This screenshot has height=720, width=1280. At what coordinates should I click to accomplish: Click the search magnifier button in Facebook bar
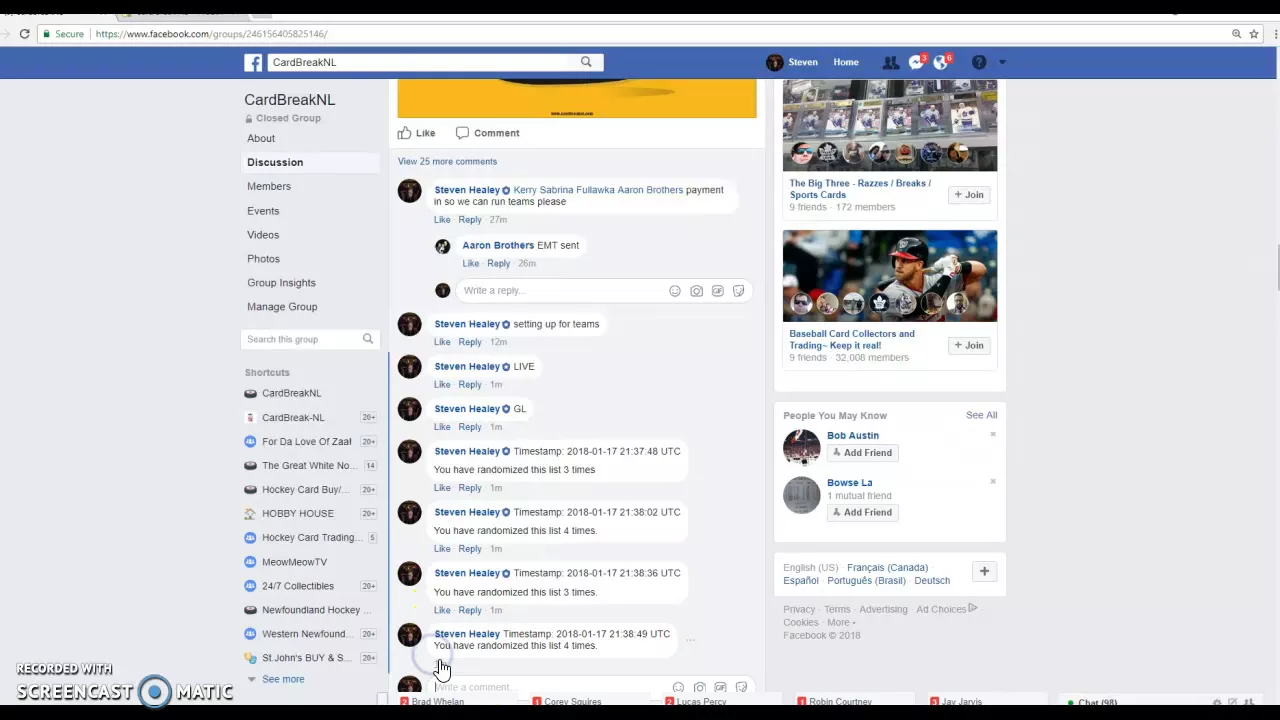click(x=586, y=62)
